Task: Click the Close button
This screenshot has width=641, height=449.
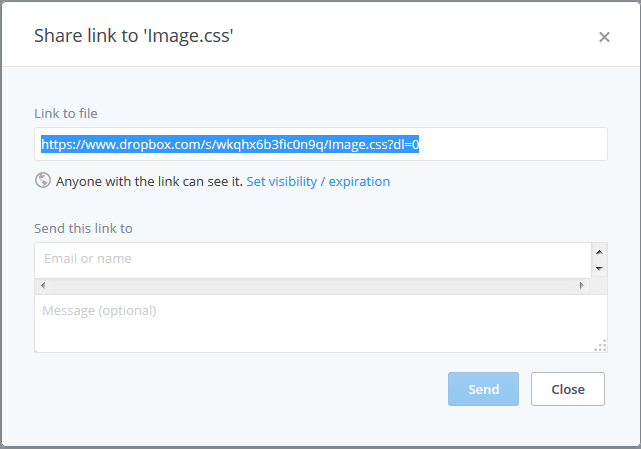Action: click(x=567, y=389)
